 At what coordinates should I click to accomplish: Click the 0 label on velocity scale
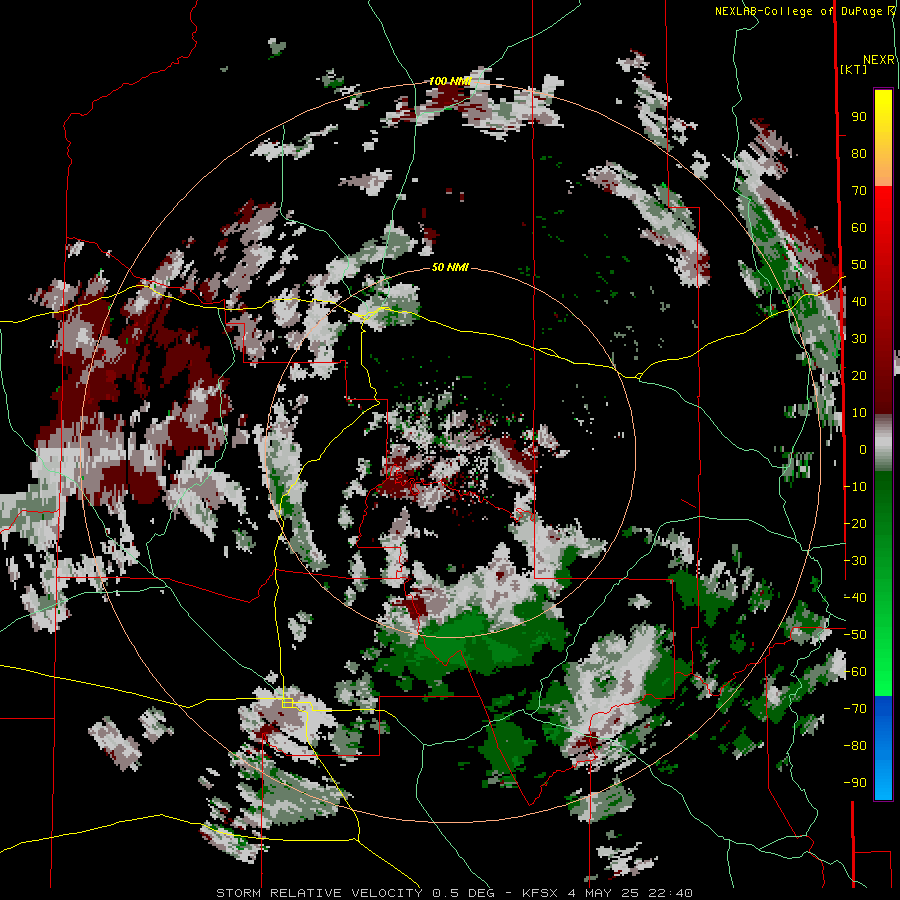863,450
